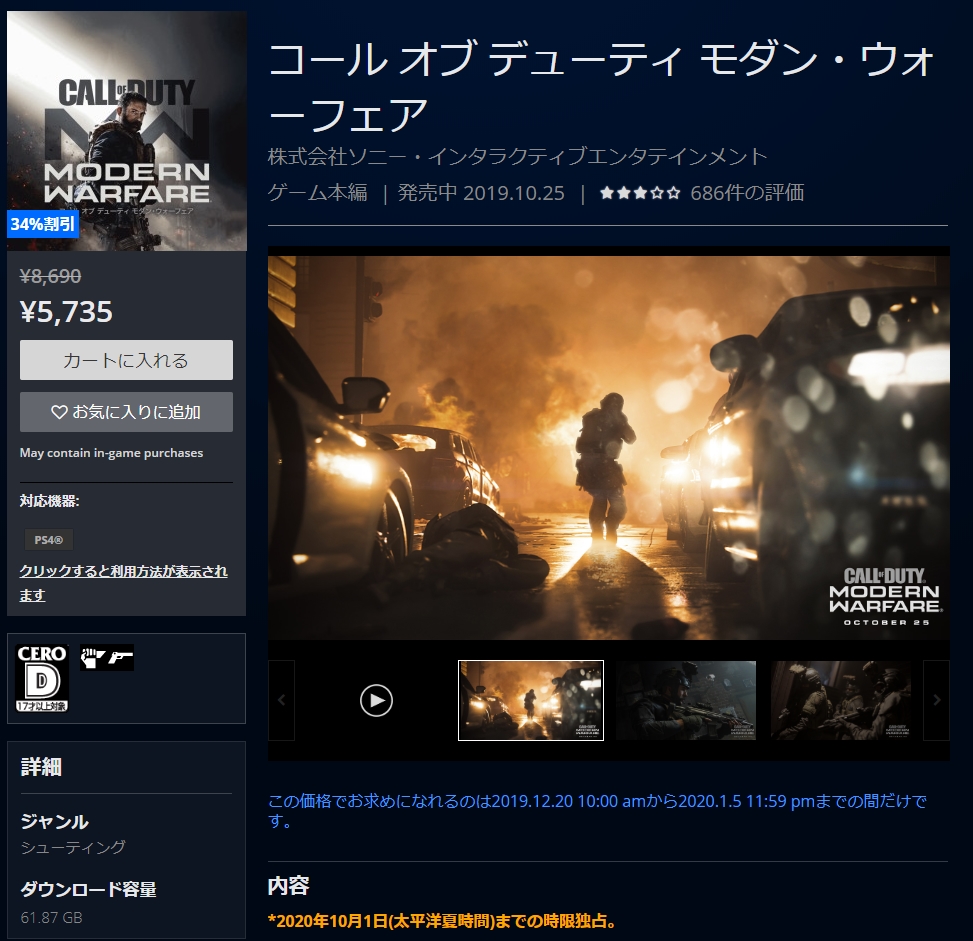This screenshot has width=973, height=941.
Task: Click the publisher name 株式会社ソニー・インタラクティブエンタテインメント
Action: (x=518, y=156)
